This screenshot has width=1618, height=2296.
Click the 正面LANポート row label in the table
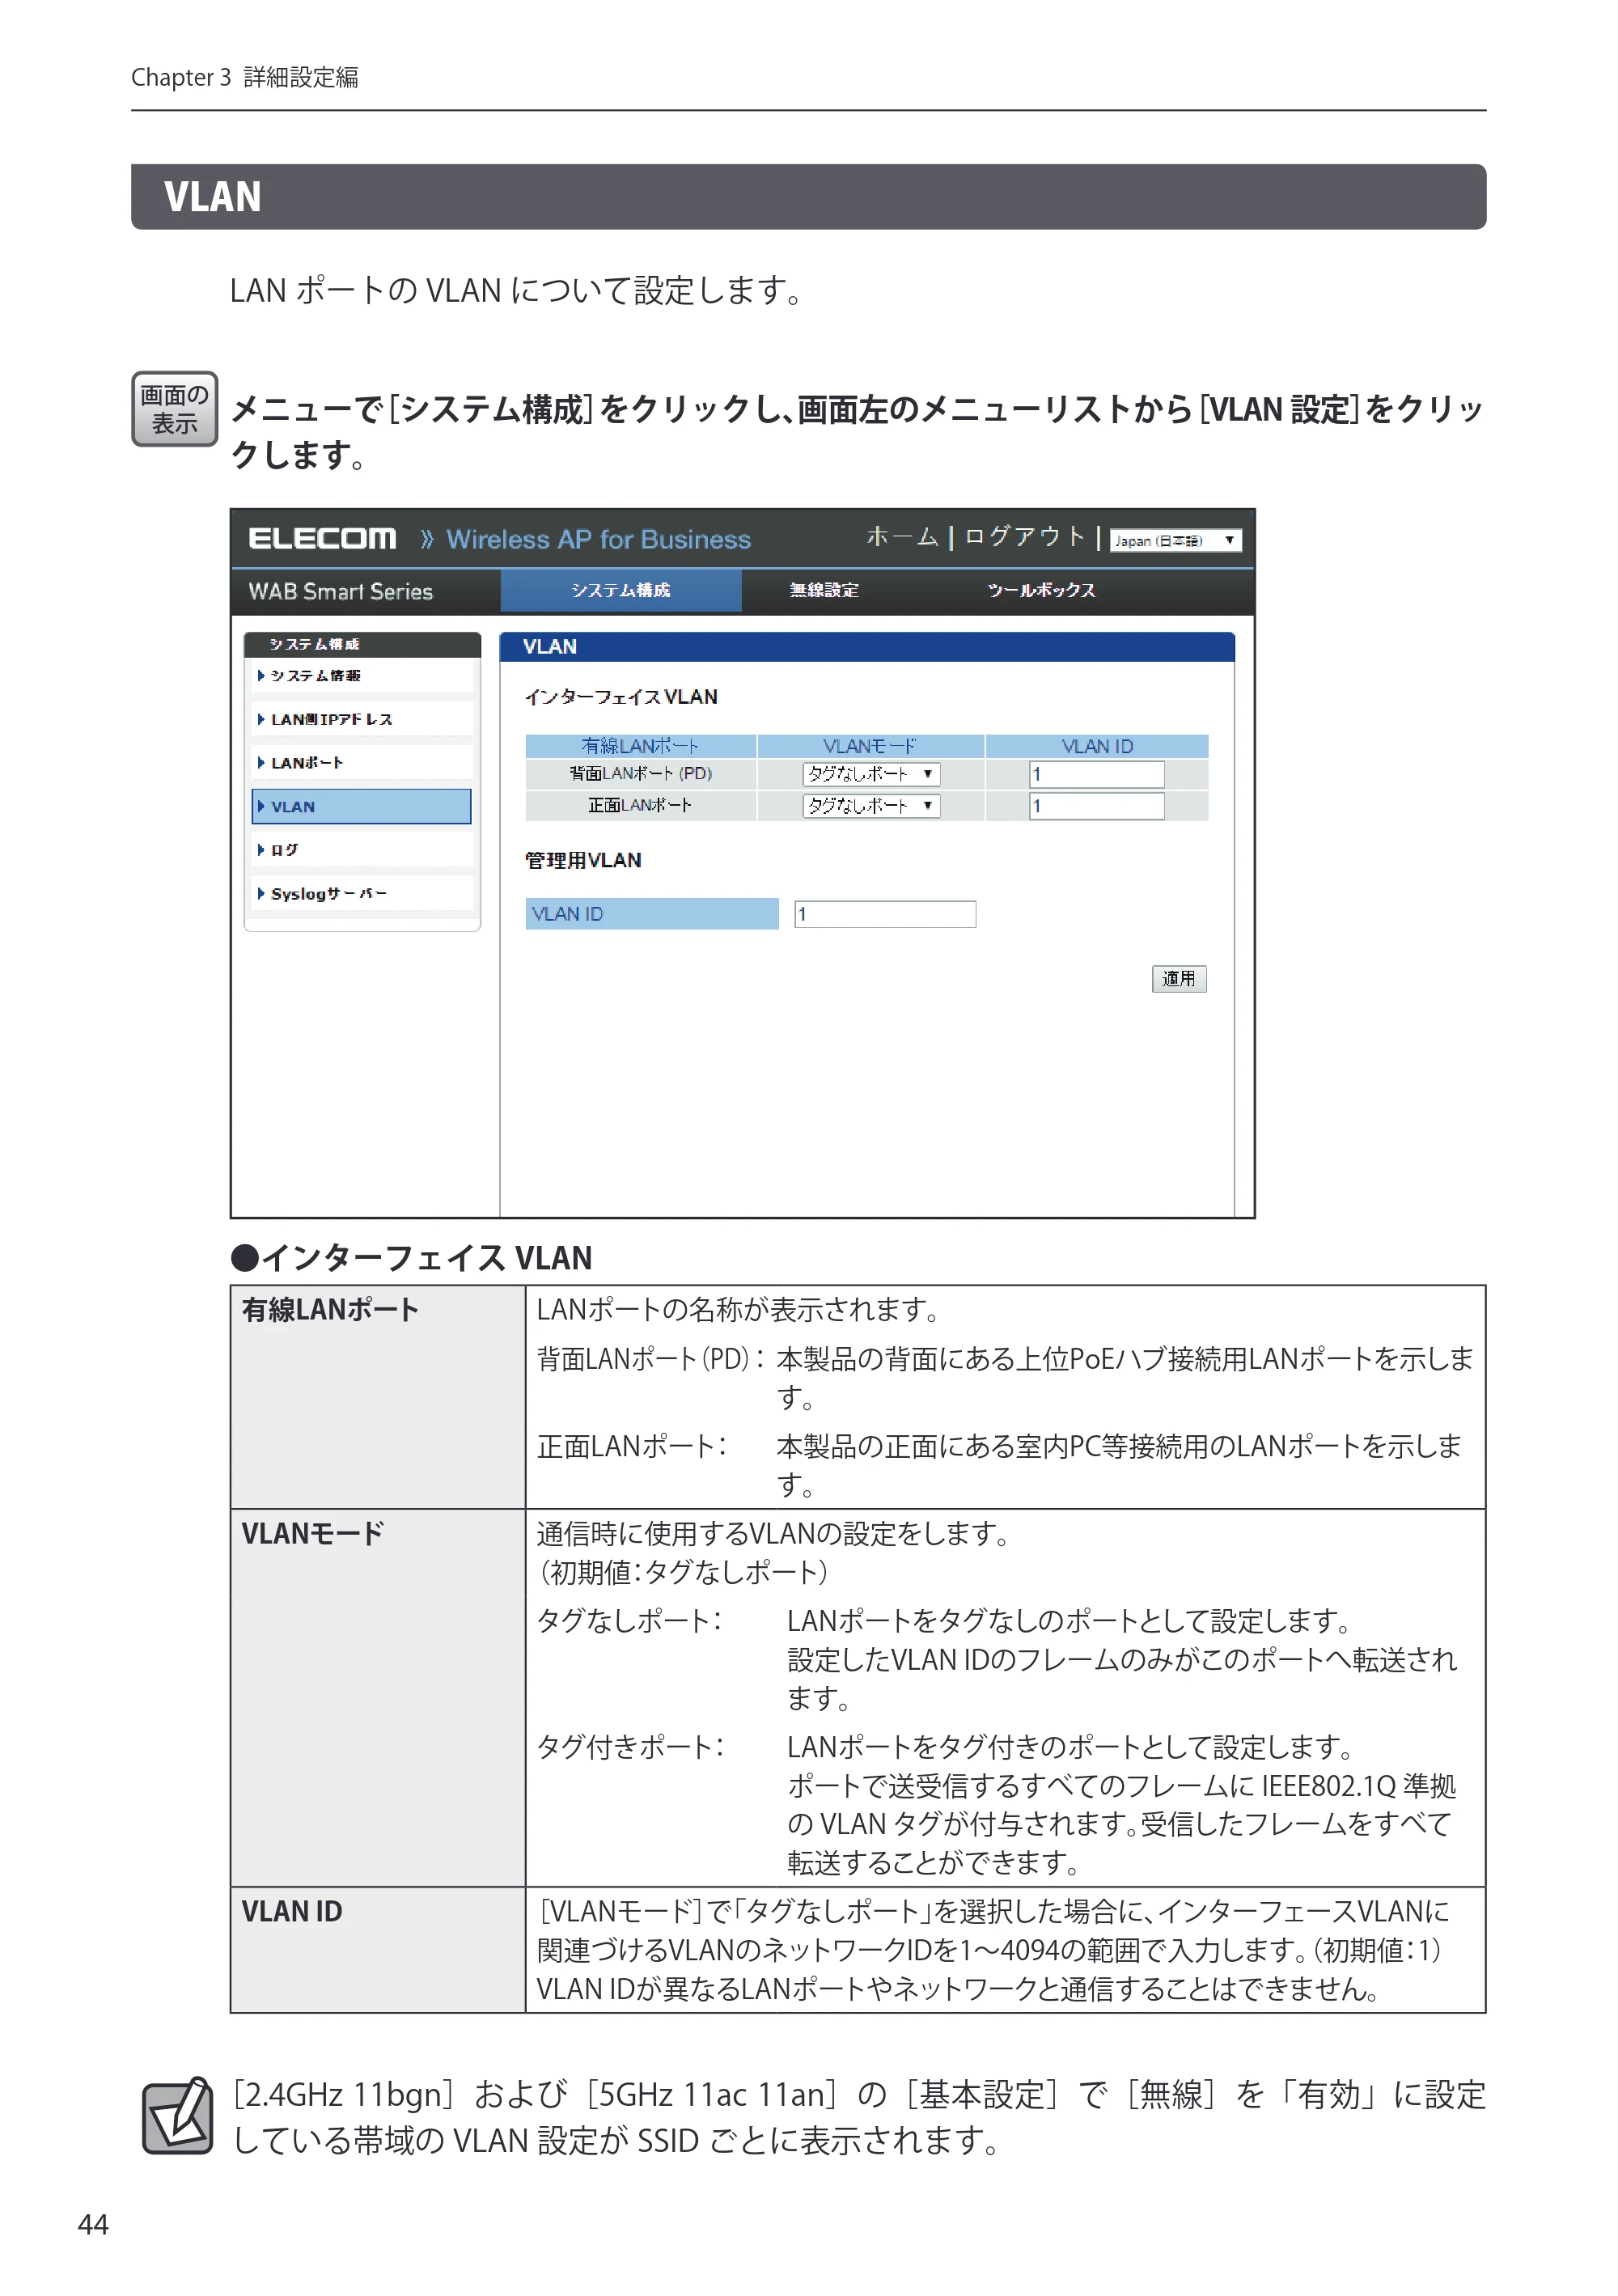(x=640, y=806)
